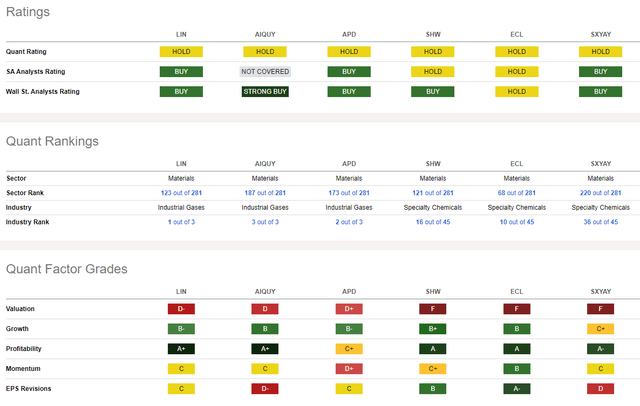Select SXYAY Growth grade C+
Viewport: 640px width, 406px height.
pyautogui.click(x=600, y=329)
